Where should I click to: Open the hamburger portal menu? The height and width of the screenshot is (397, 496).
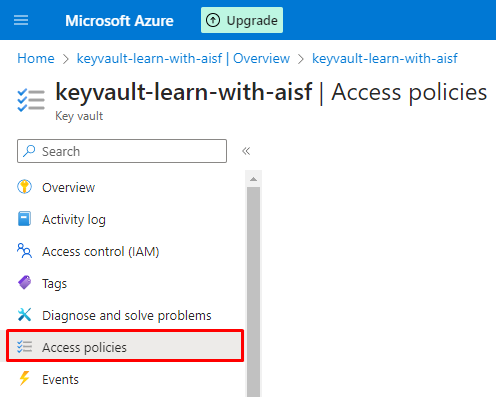[21, 20]
